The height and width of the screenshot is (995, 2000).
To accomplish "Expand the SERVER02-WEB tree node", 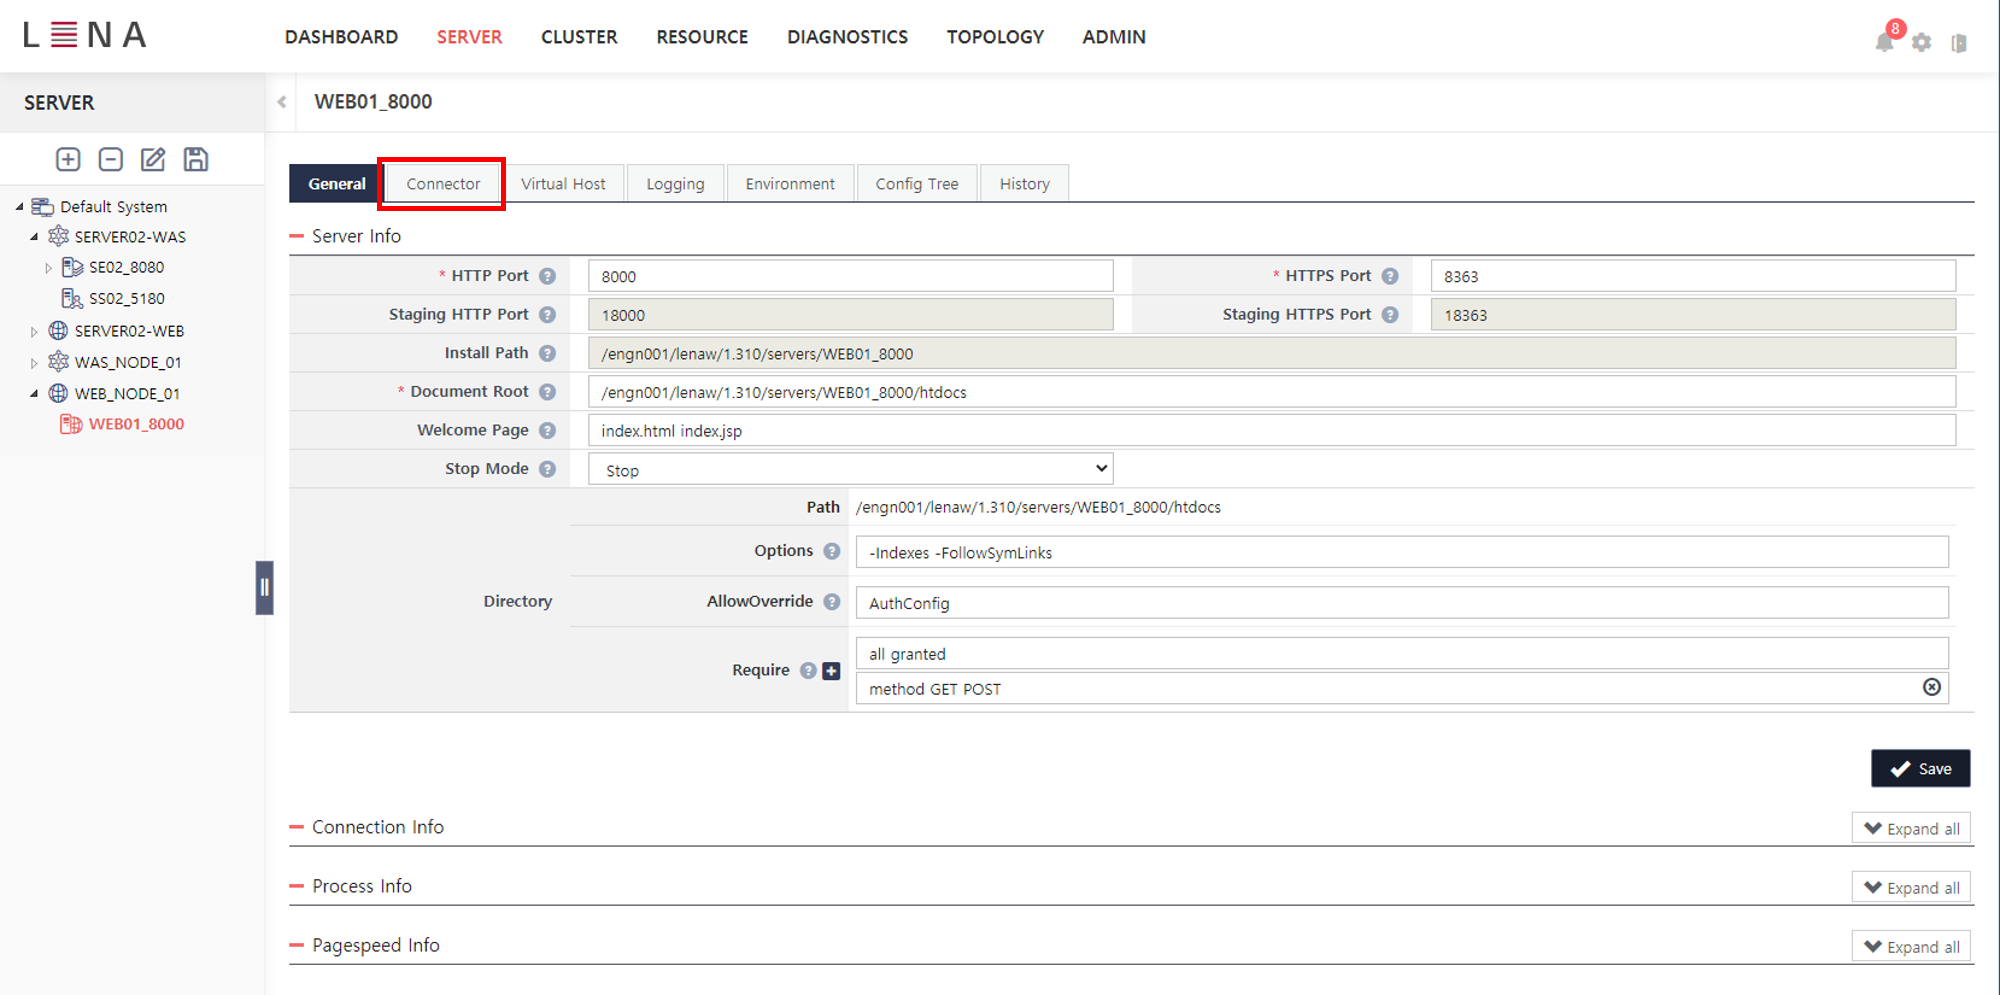I will point(34,331).
